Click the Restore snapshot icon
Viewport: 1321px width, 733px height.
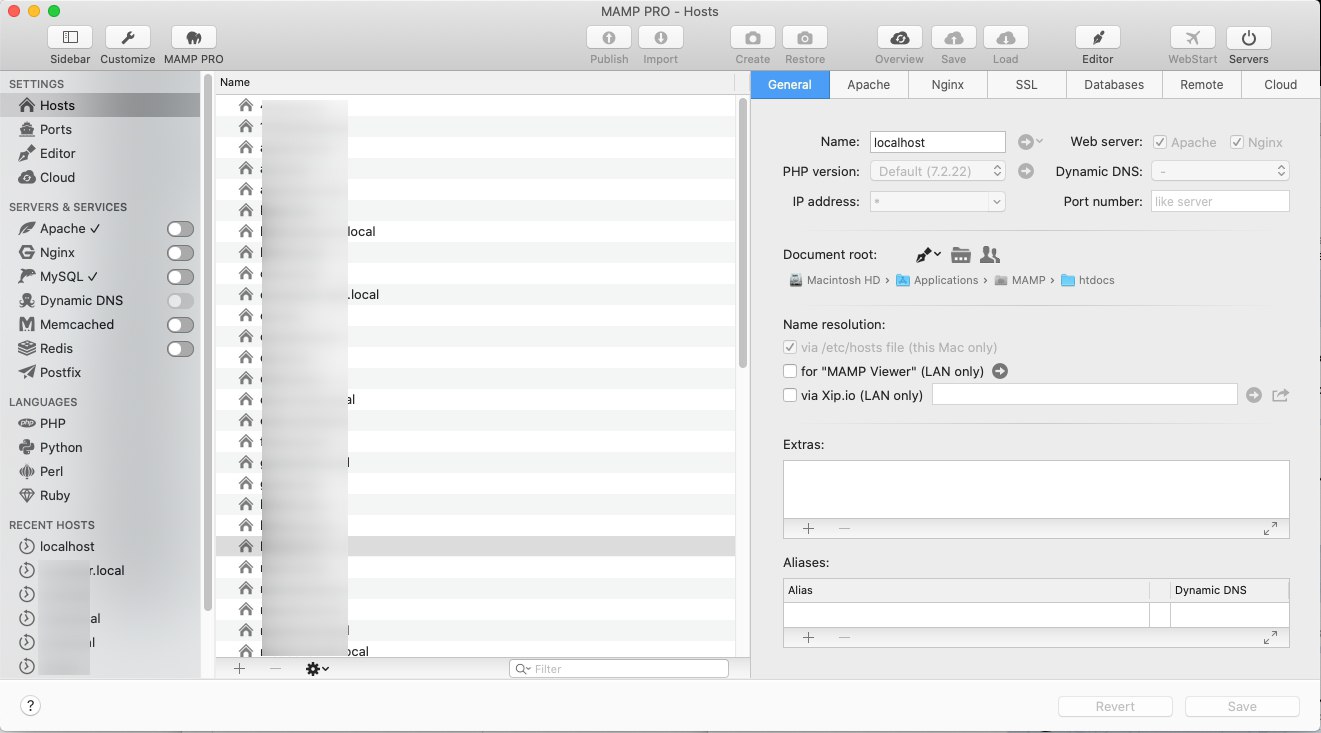(x=805, y=37)
